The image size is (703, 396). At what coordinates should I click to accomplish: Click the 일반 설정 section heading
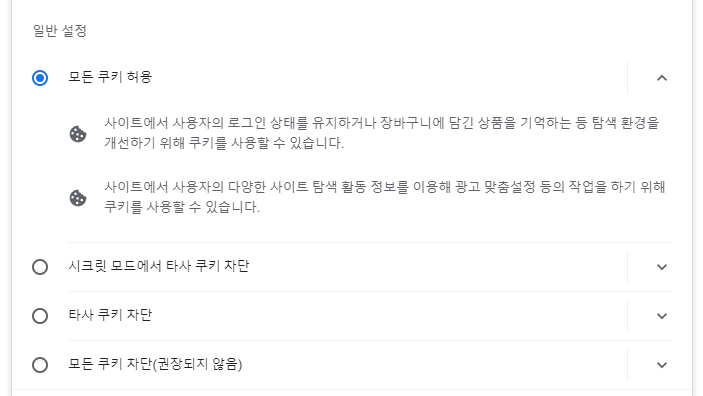tap(60, 31)
